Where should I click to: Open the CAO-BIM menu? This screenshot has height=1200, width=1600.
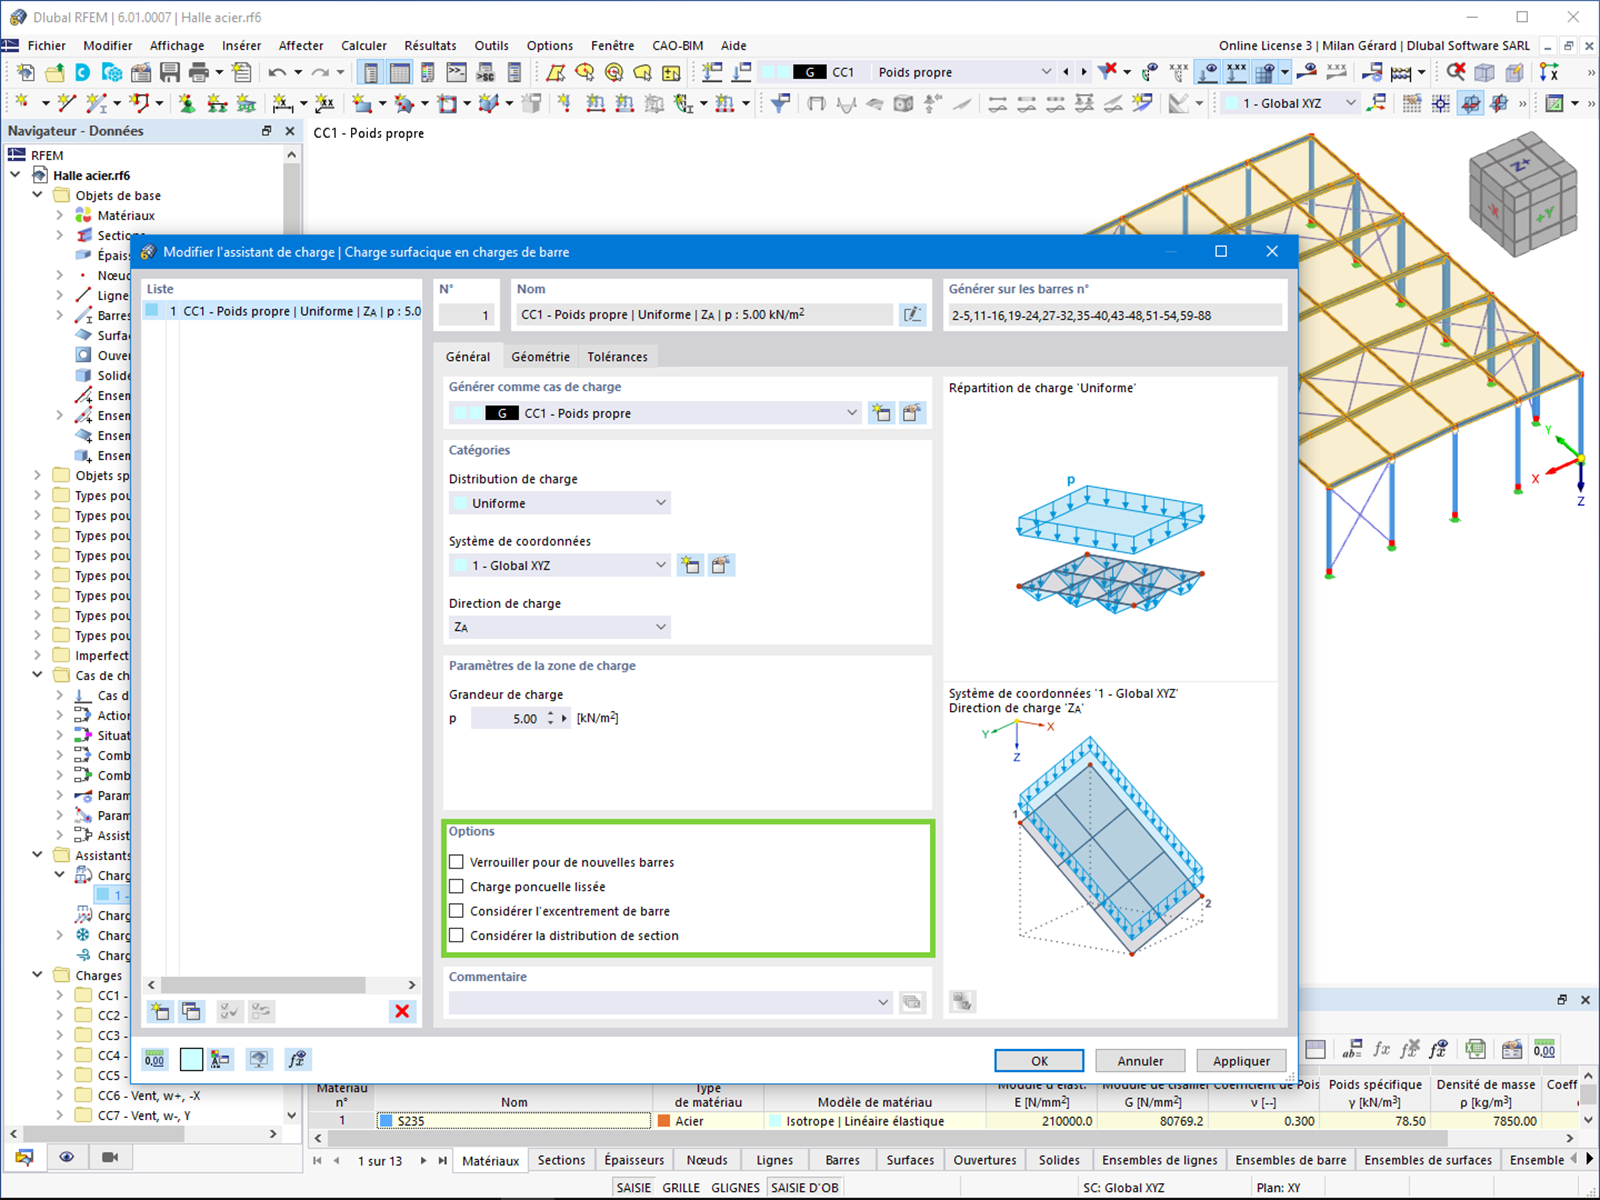point(677,45)
